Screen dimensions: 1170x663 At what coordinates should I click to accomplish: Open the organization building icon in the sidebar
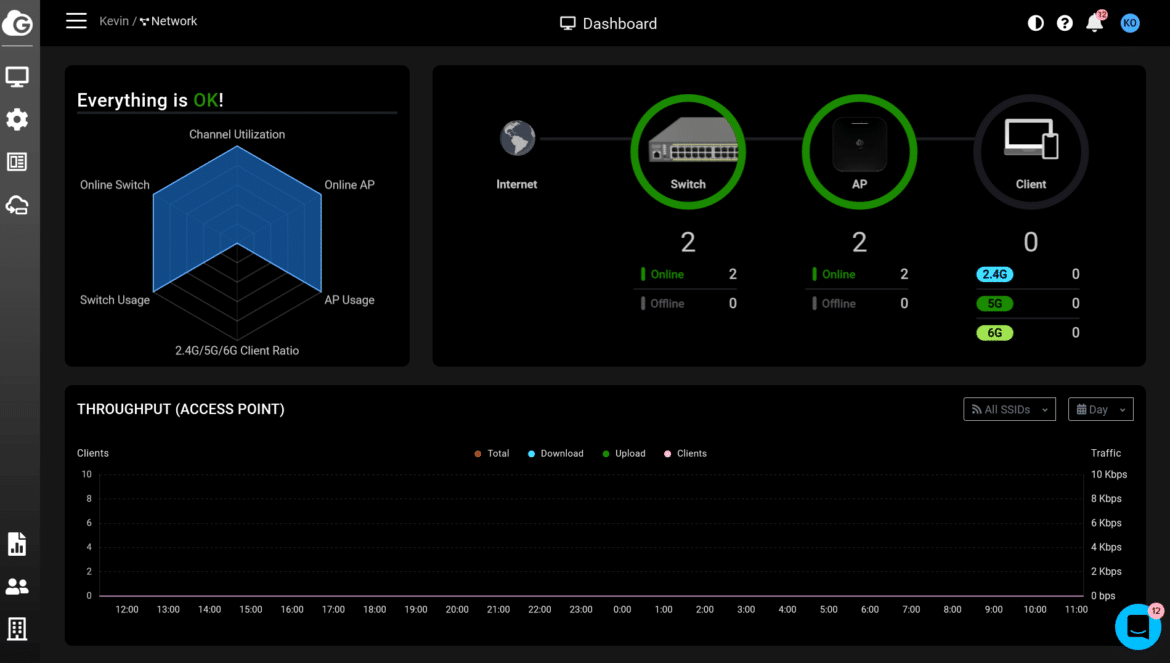[17, 629]
